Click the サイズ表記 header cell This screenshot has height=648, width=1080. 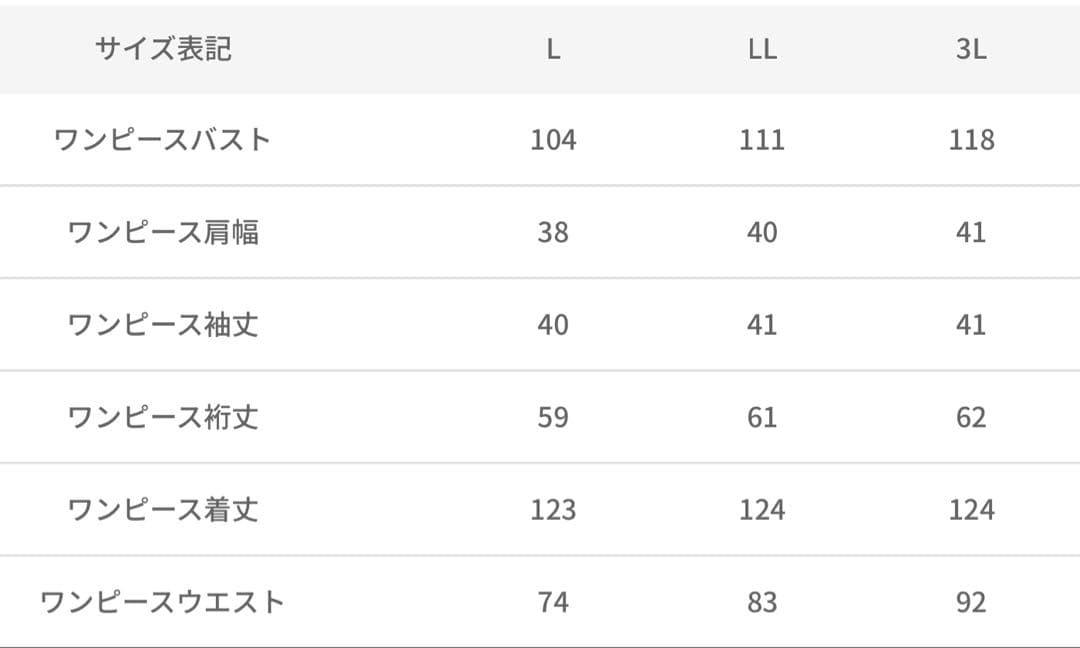163,49
